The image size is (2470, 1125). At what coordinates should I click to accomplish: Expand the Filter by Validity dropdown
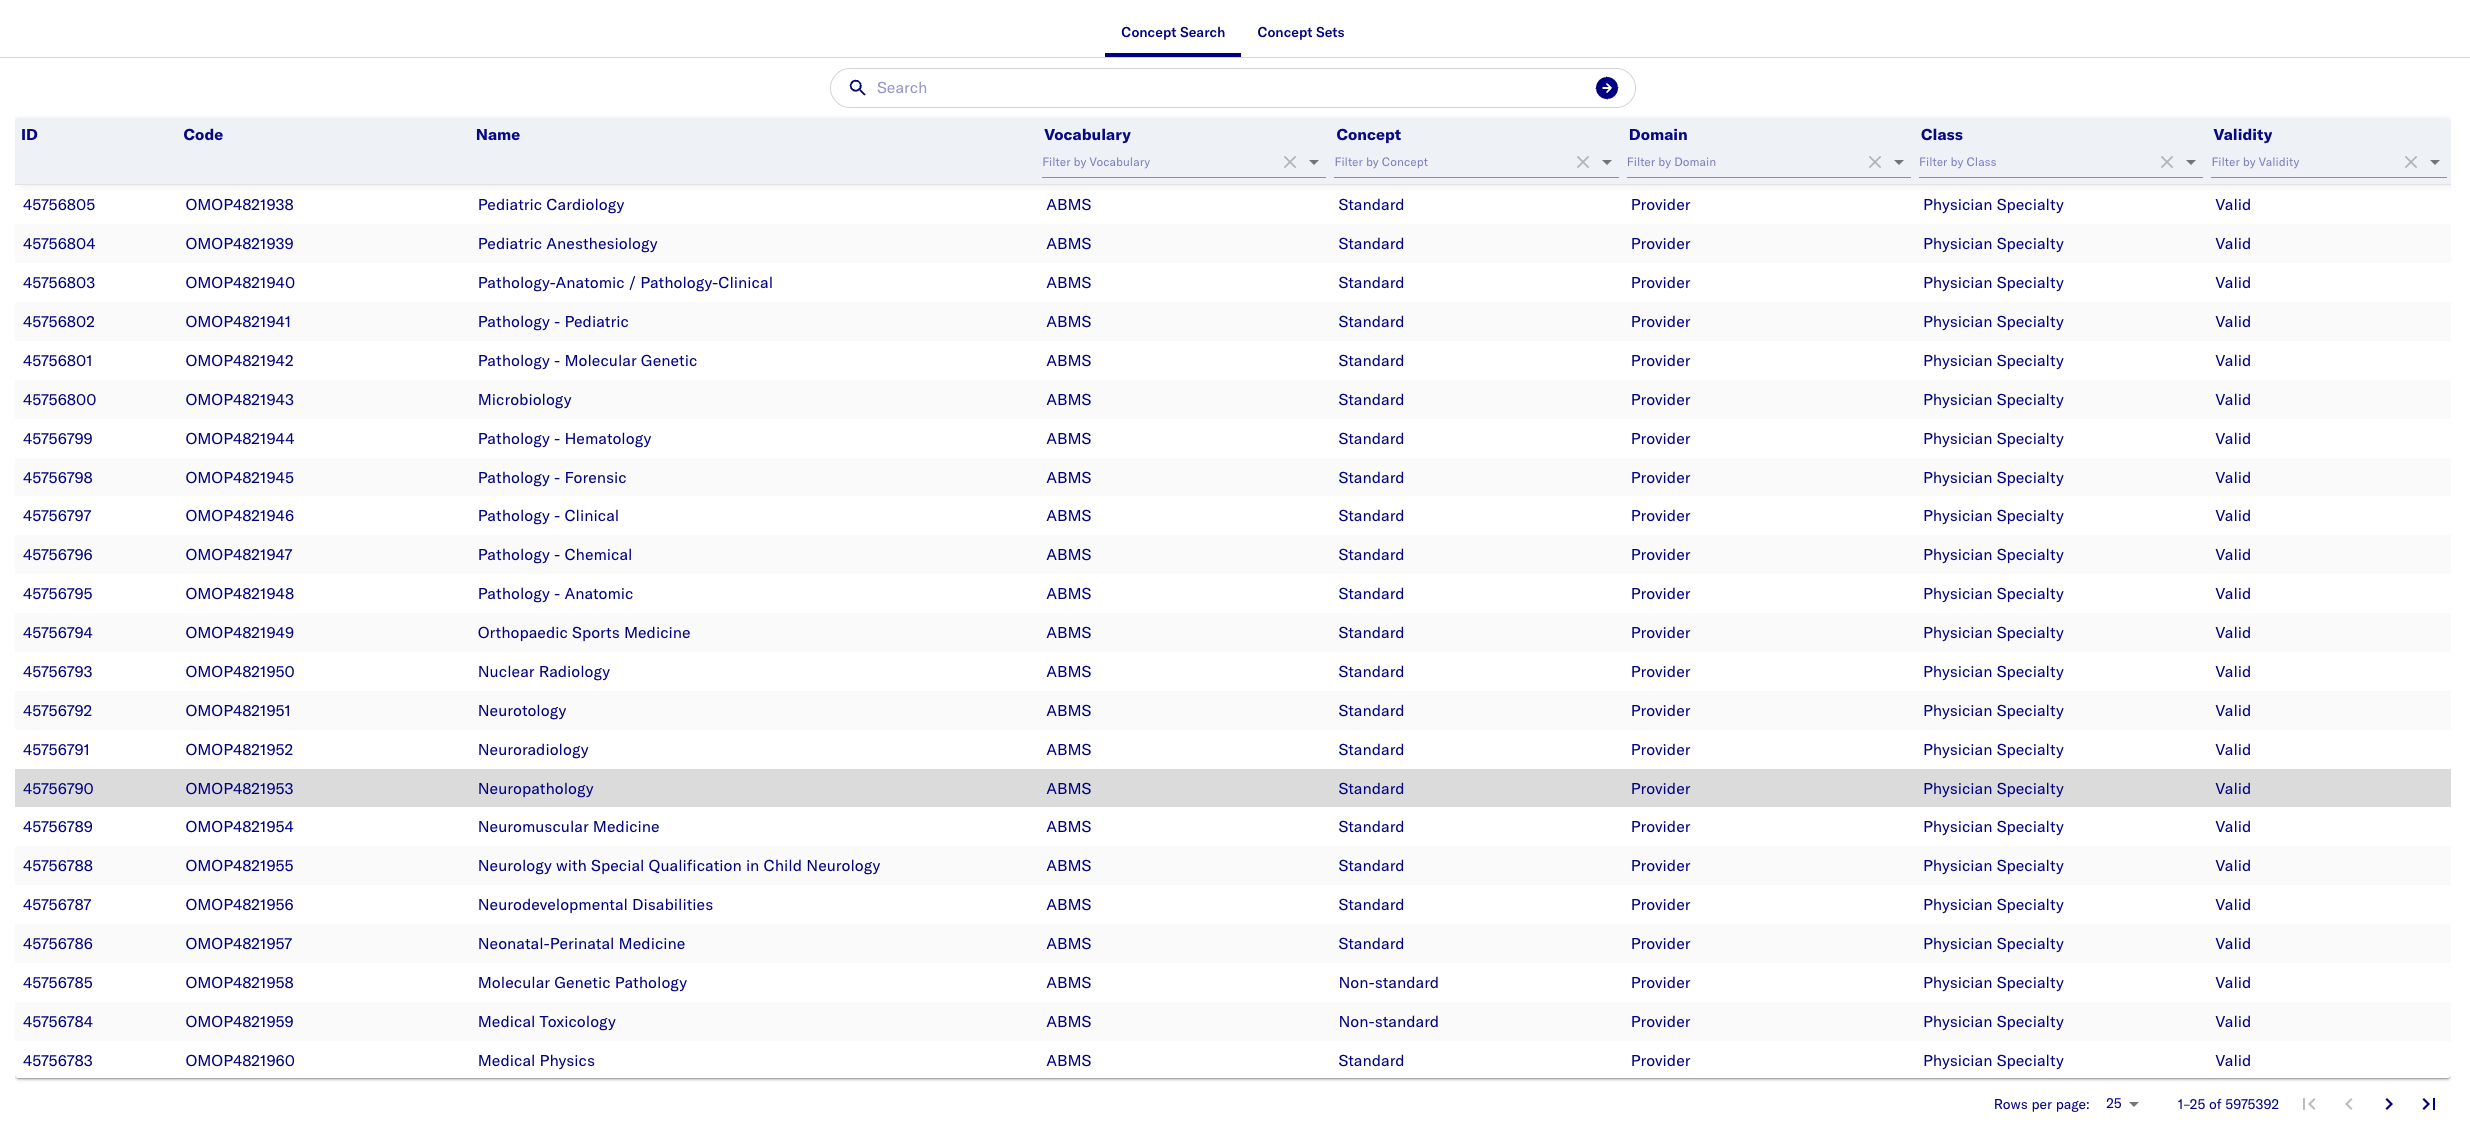coord(2434,162)
